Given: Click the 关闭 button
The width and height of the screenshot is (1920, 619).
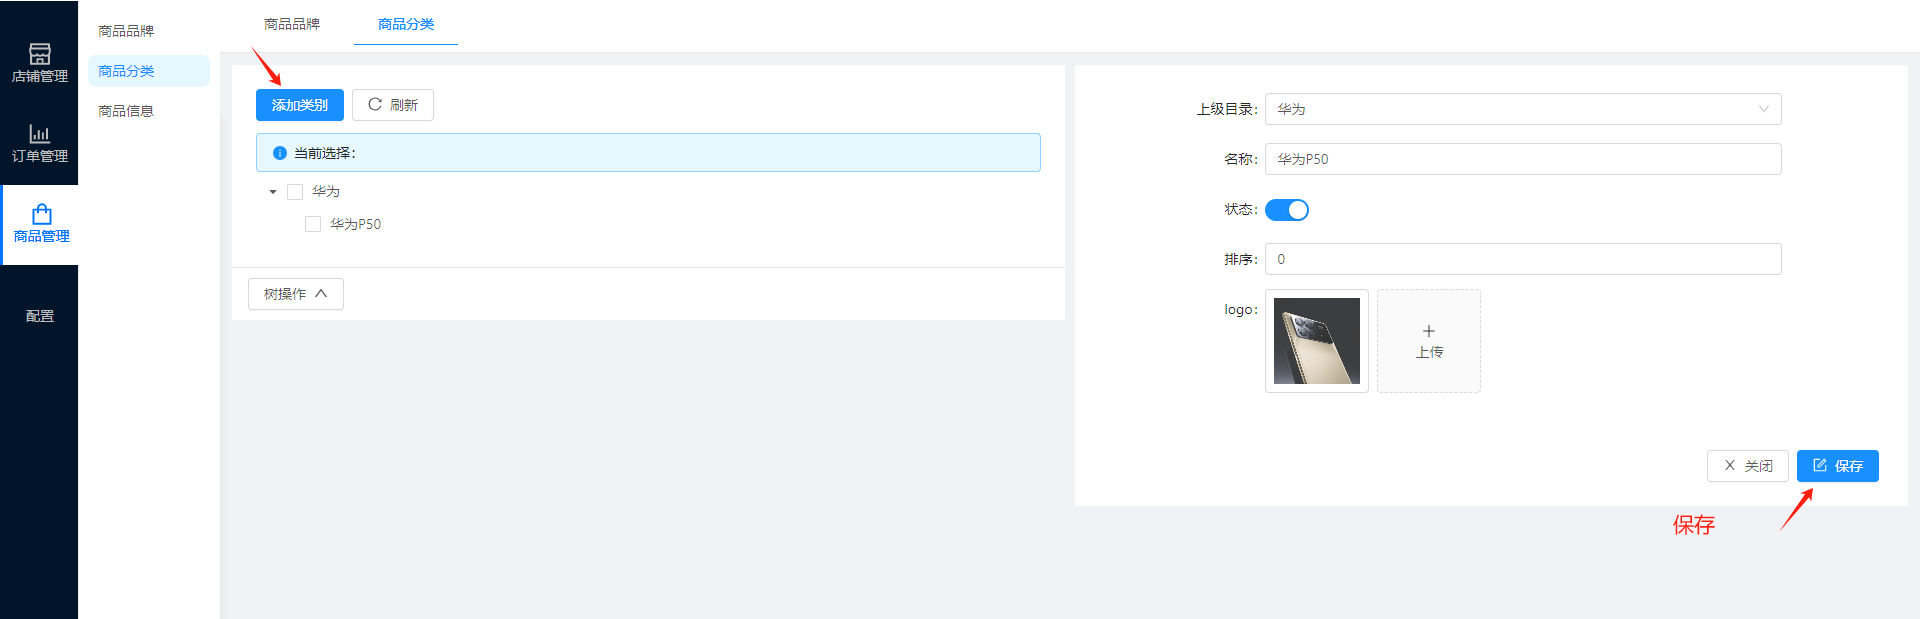Looking at the screenshot, I should tap(1748, 466).
